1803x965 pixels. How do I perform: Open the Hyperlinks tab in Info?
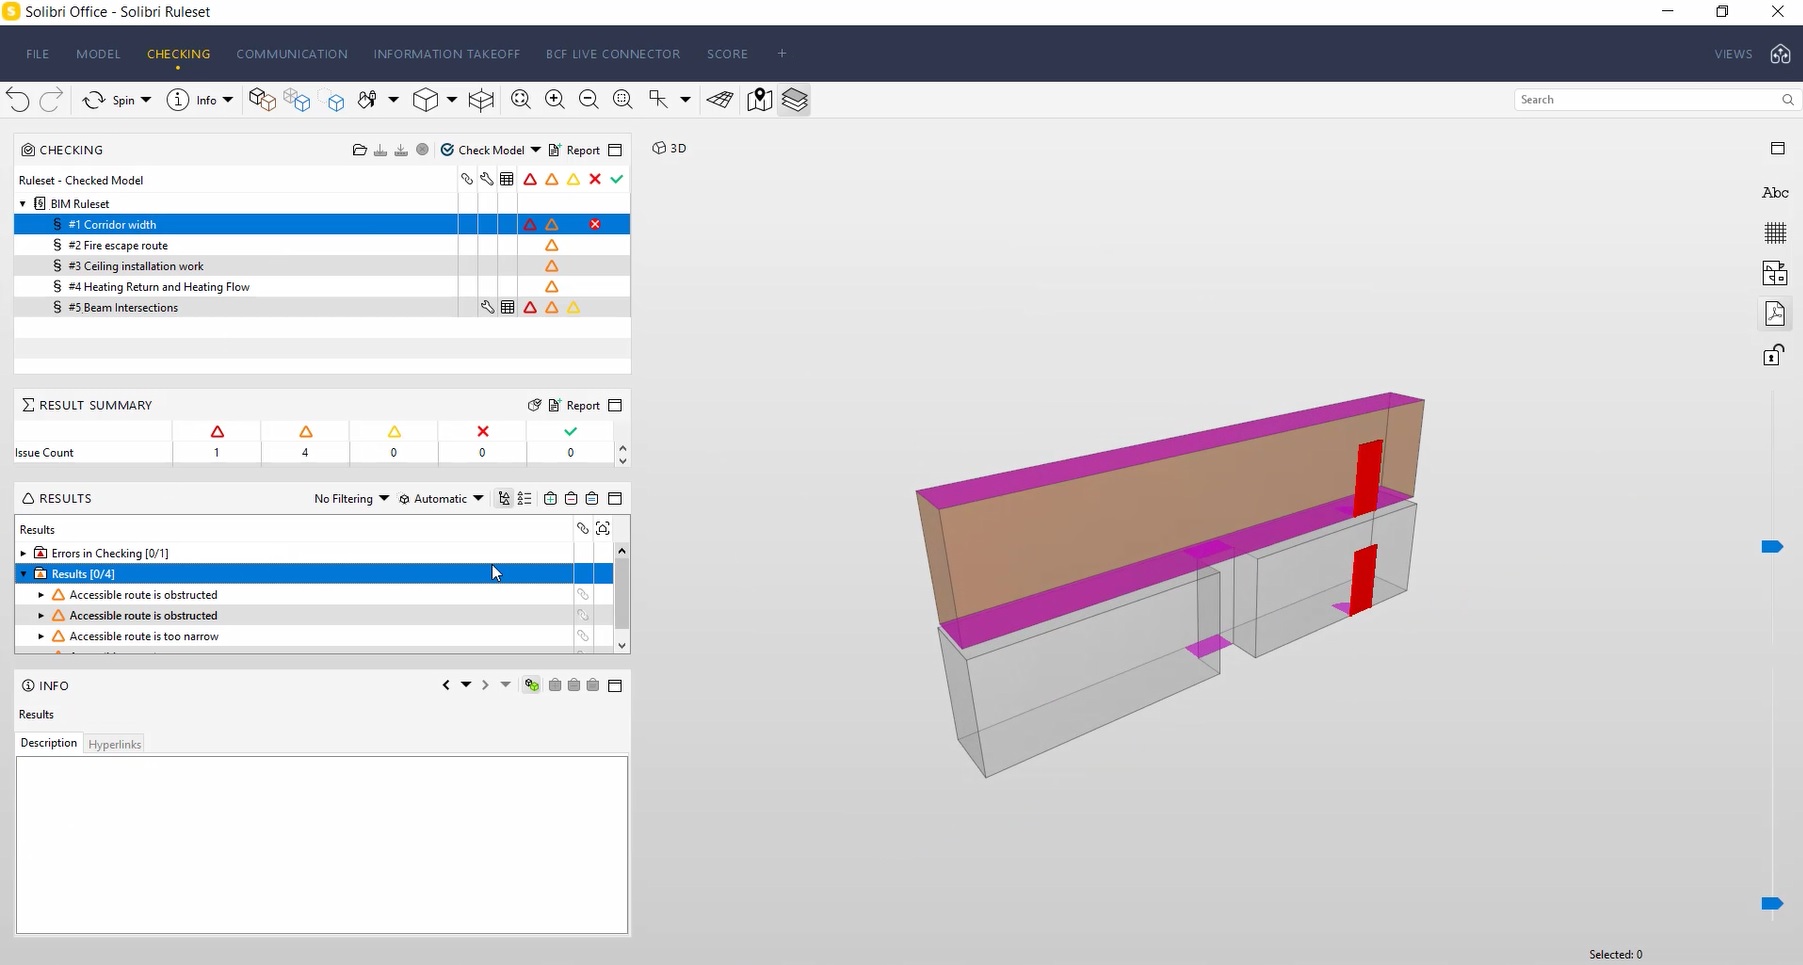point(115,744)
